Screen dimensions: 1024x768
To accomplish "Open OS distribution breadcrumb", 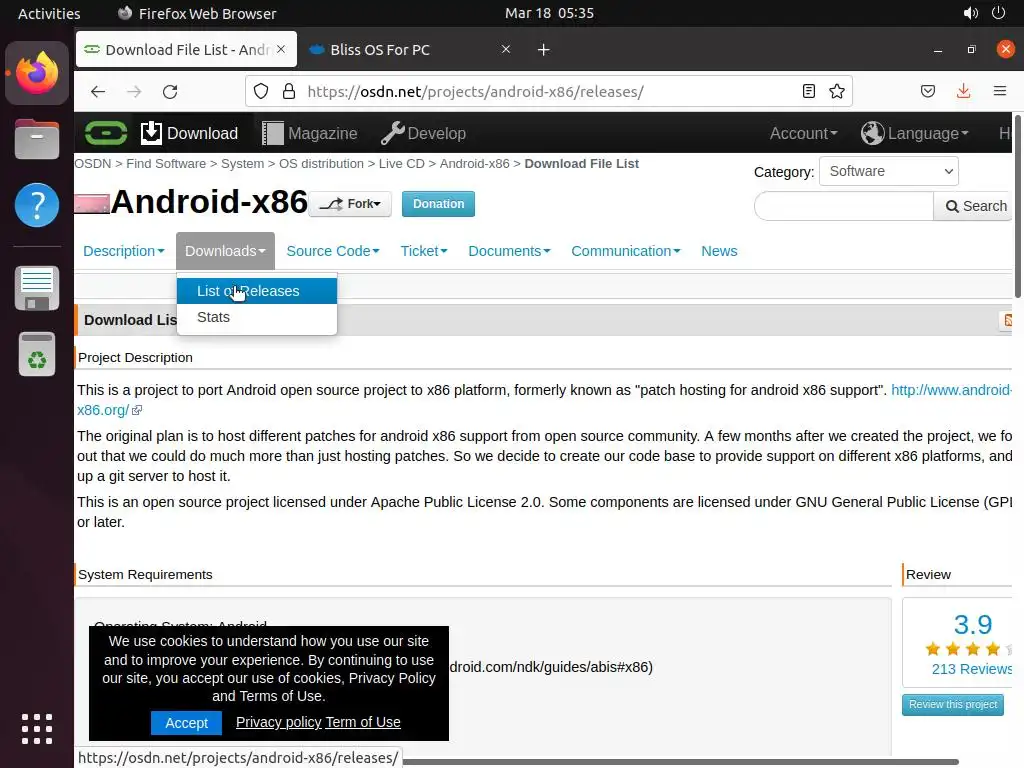I will (321, 164).
